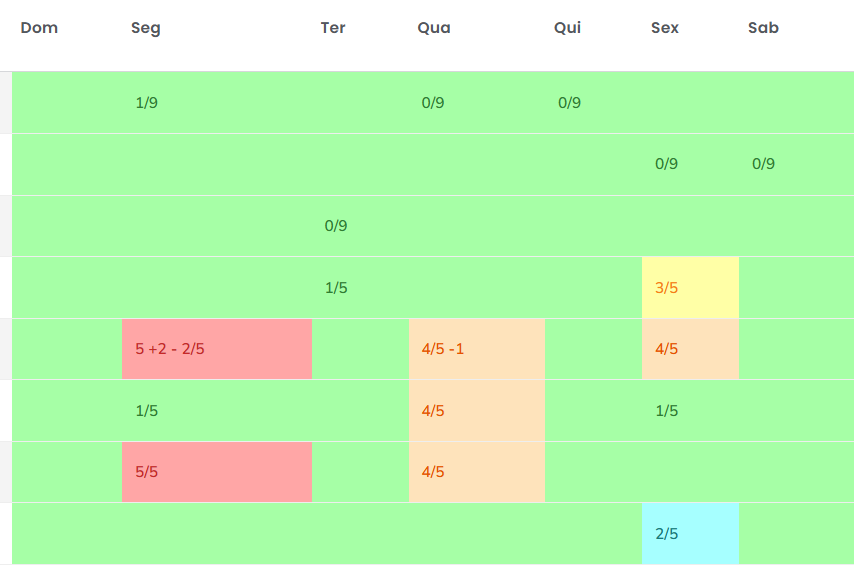Click the Ter day header
The image size is (863, 583).
[333, 28]
